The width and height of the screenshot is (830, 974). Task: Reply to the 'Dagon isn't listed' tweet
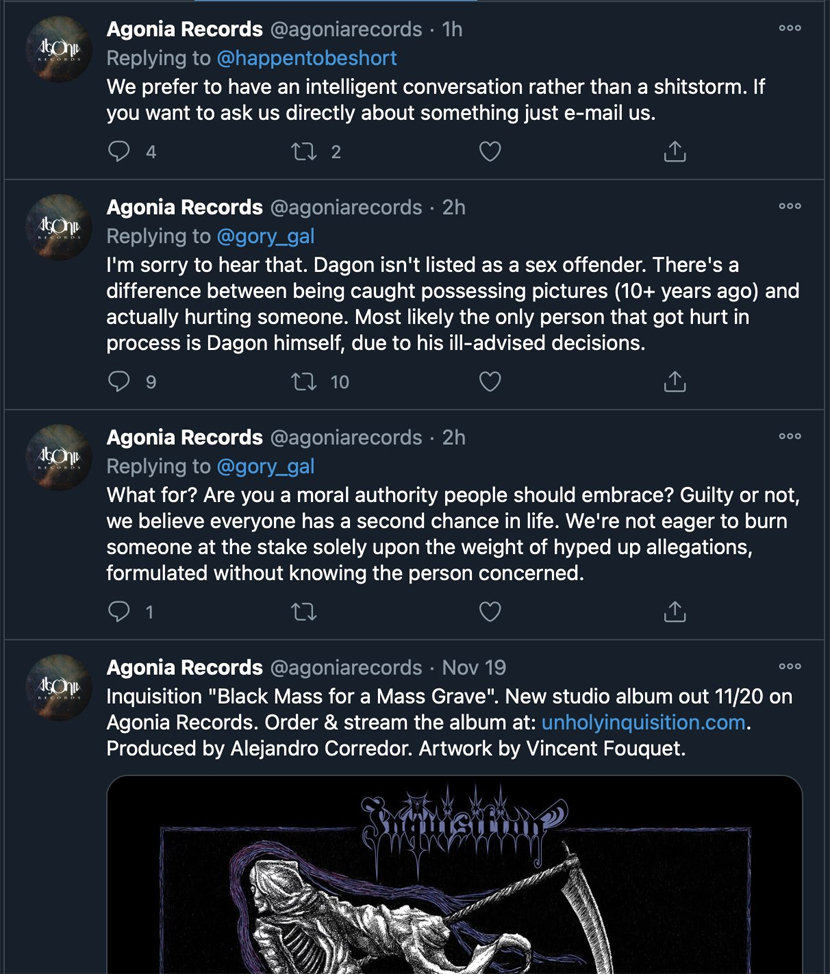119,382
